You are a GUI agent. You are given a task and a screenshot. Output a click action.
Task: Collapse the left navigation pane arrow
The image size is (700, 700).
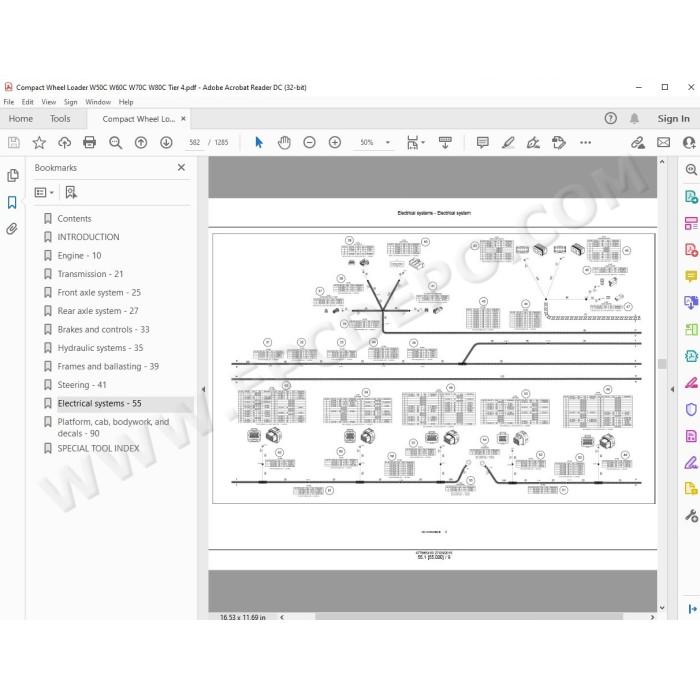(x=203, y=389)
